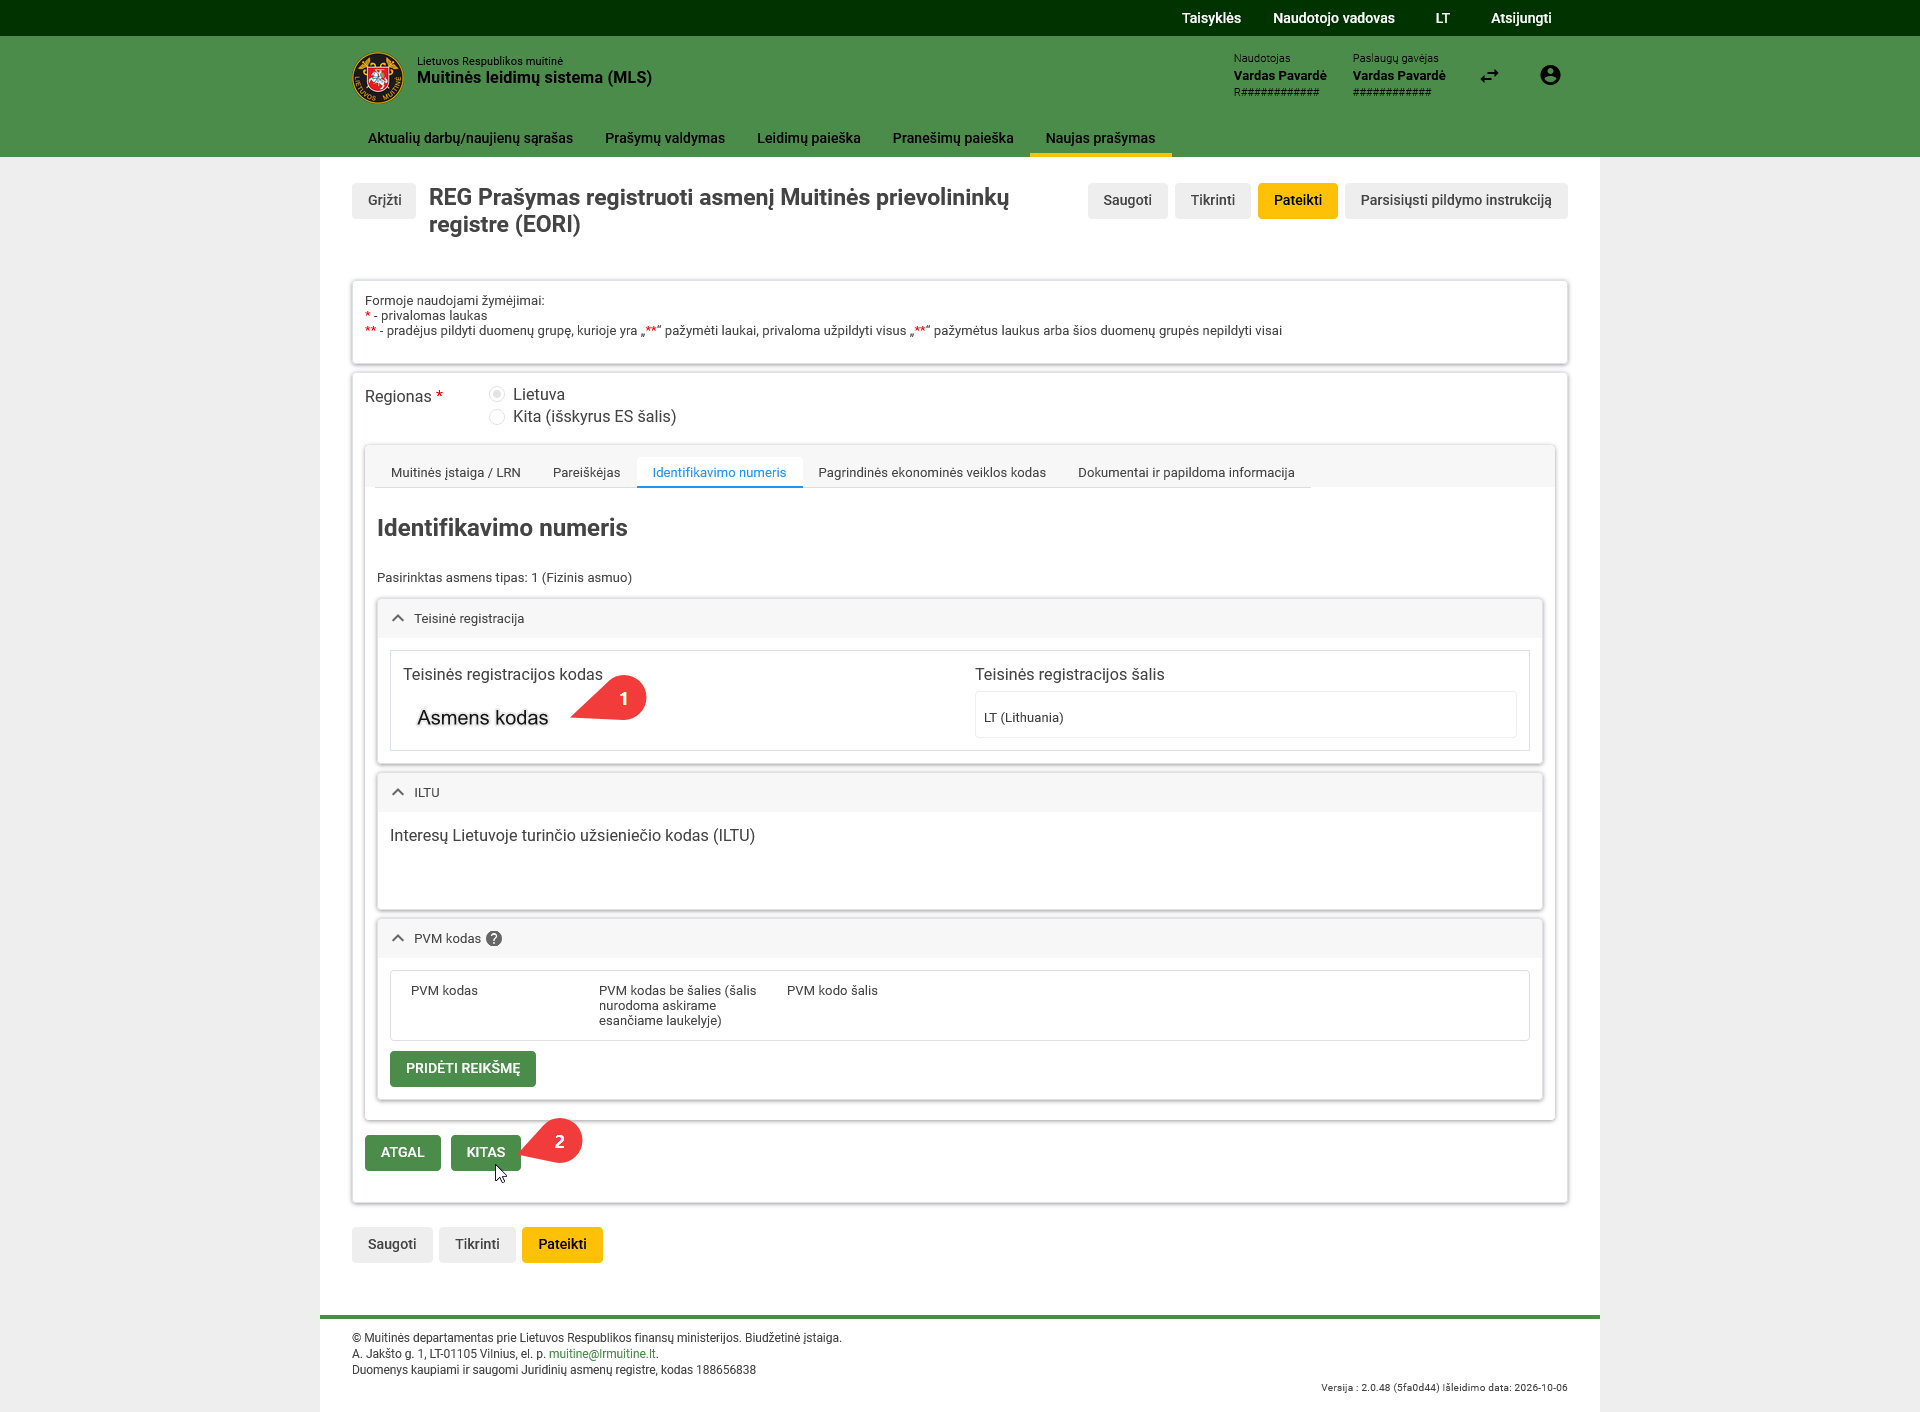Select Kita (išskyrus ES šalis) radio option
The image size is (1920, 1412).
[x=497, y=417]
